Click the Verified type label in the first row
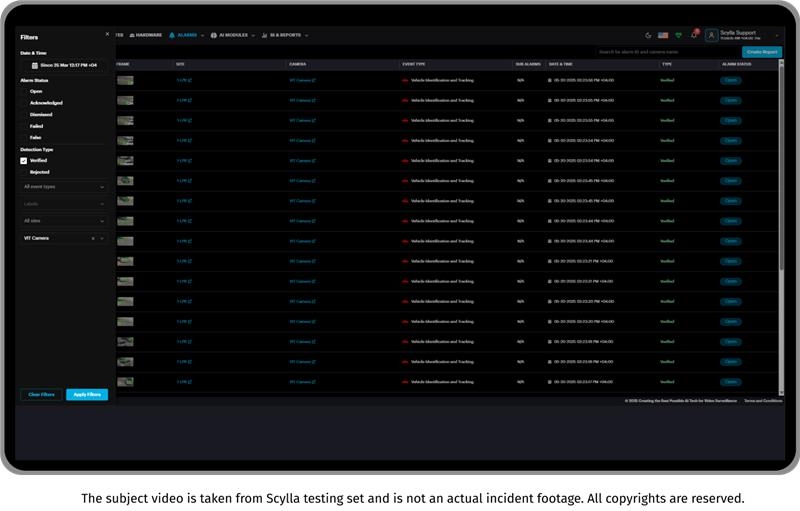Viewport: 800px width, 511px height. click(667, 81)
